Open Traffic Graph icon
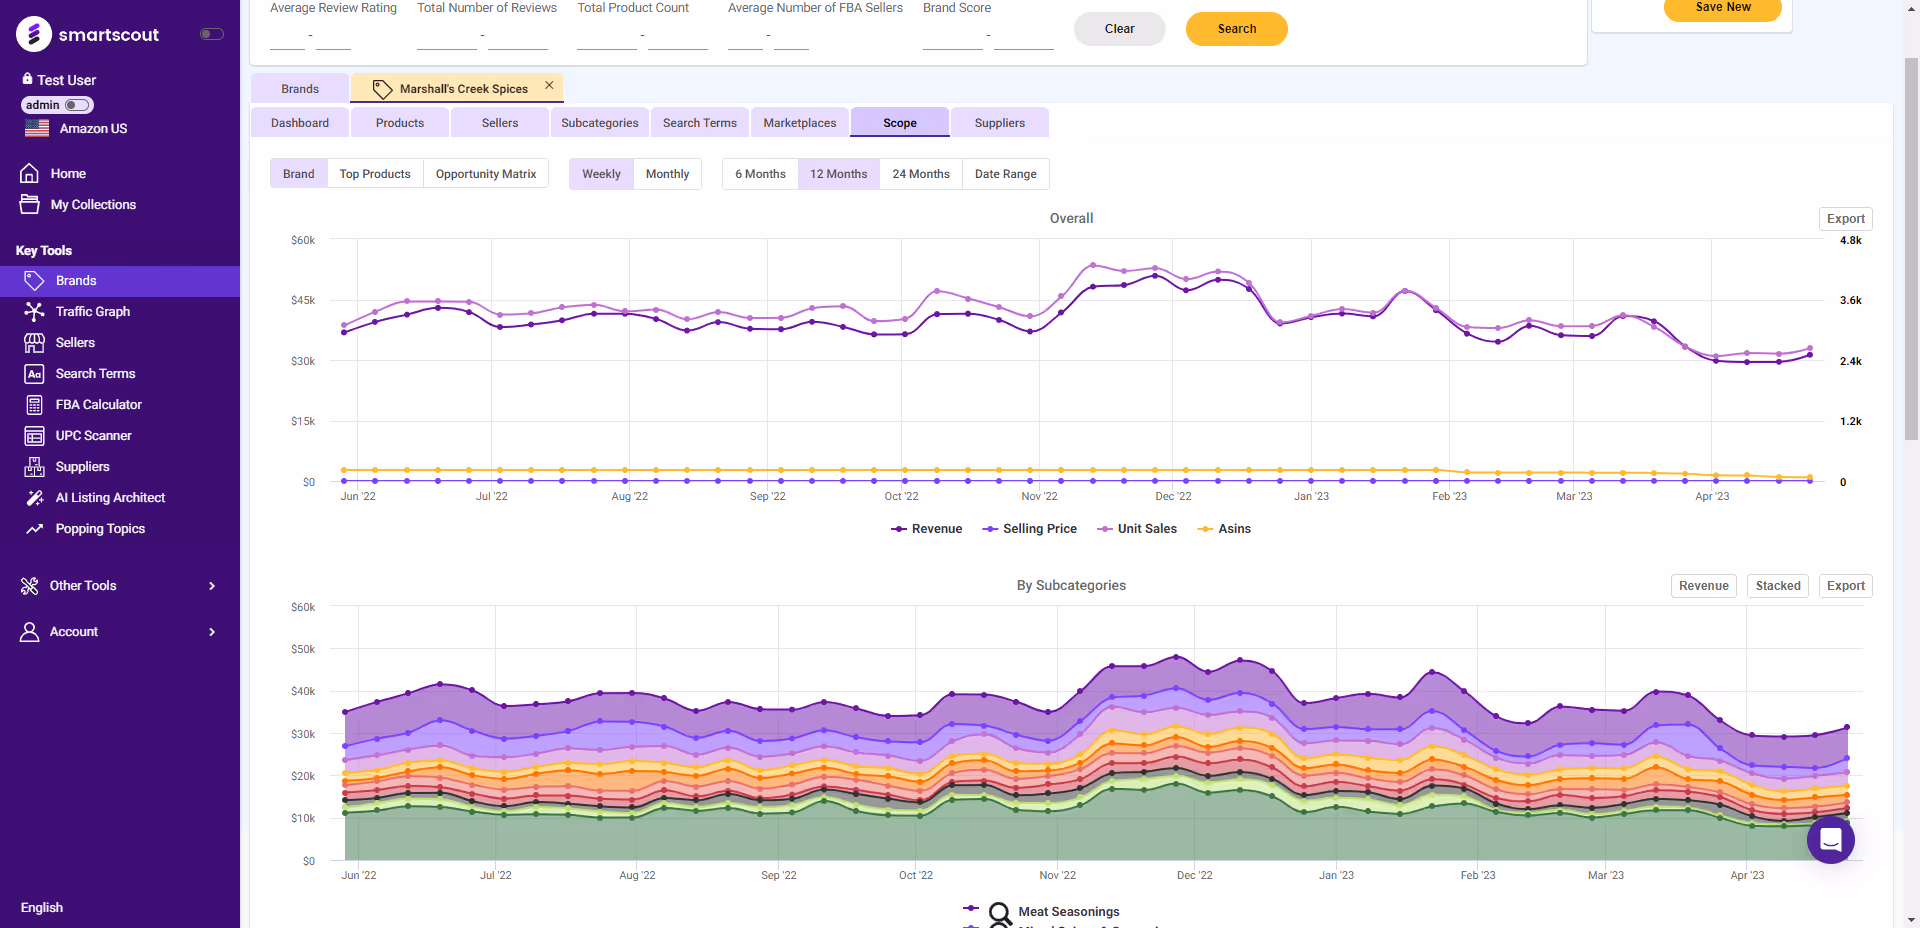The image size is (1920, 928). pyautogui.click(x=34, y=311)
